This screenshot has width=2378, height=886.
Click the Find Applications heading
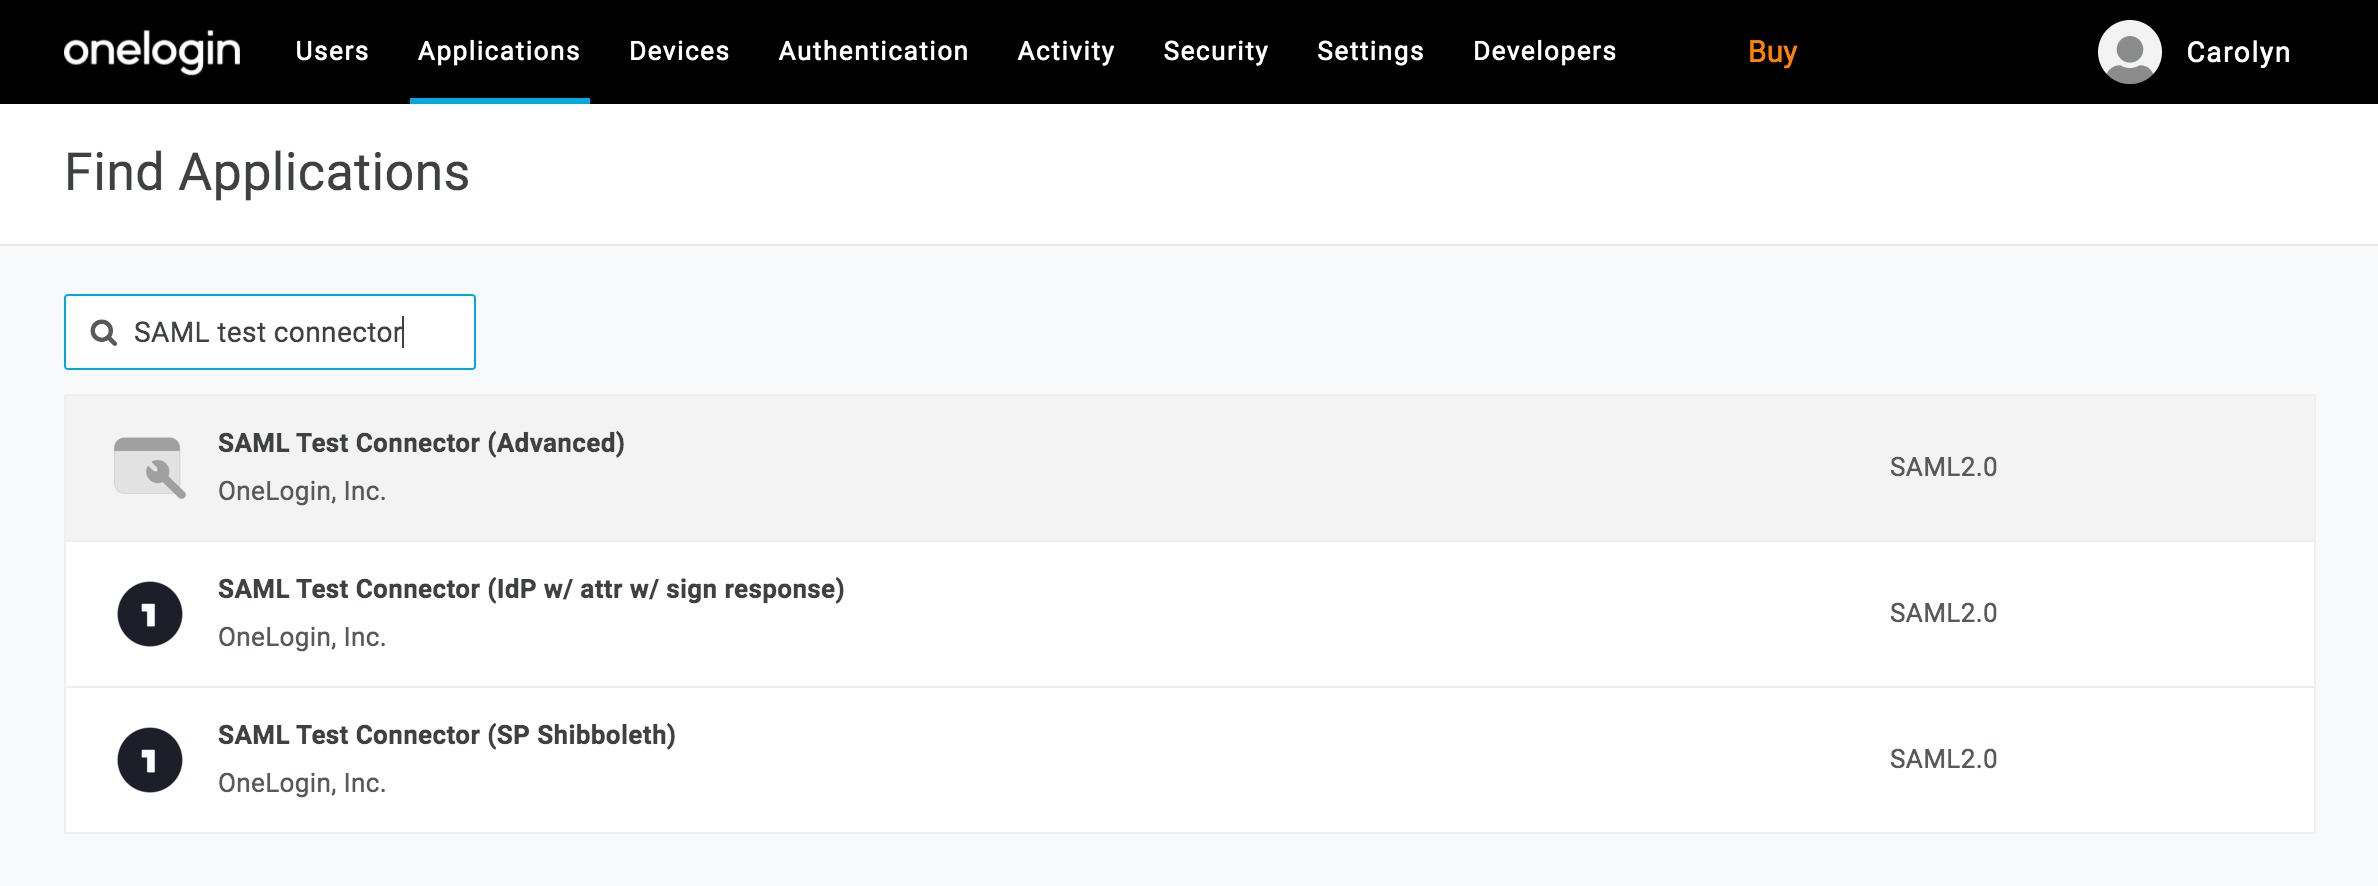pyautogui.click(x=267, y=172)
